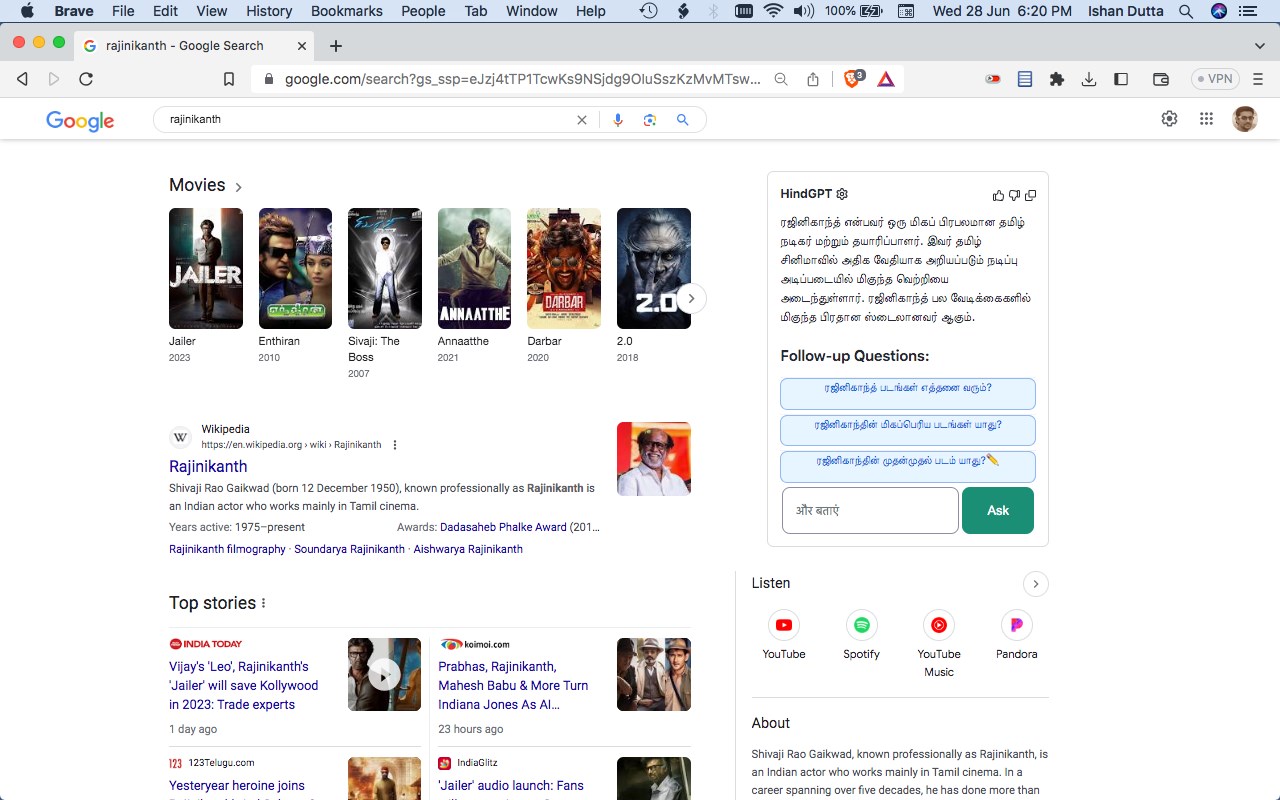Click the Enthiran movie poster
This screenshot has width=1280, height=800.
click(x=295, y=268)
